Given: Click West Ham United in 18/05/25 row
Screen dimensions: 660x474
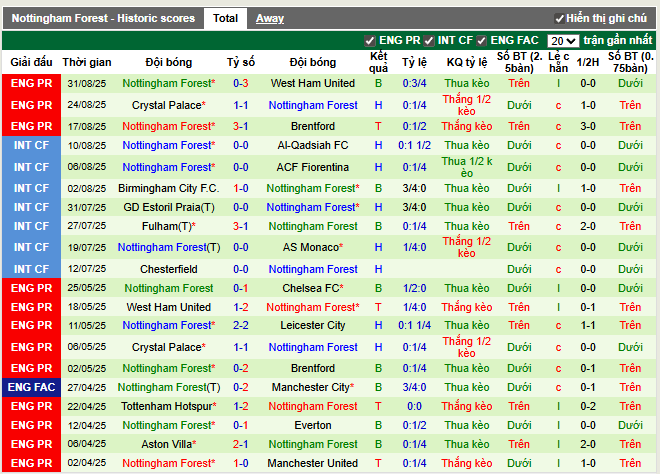Looking at the screenshot, I should coord(168,307).
